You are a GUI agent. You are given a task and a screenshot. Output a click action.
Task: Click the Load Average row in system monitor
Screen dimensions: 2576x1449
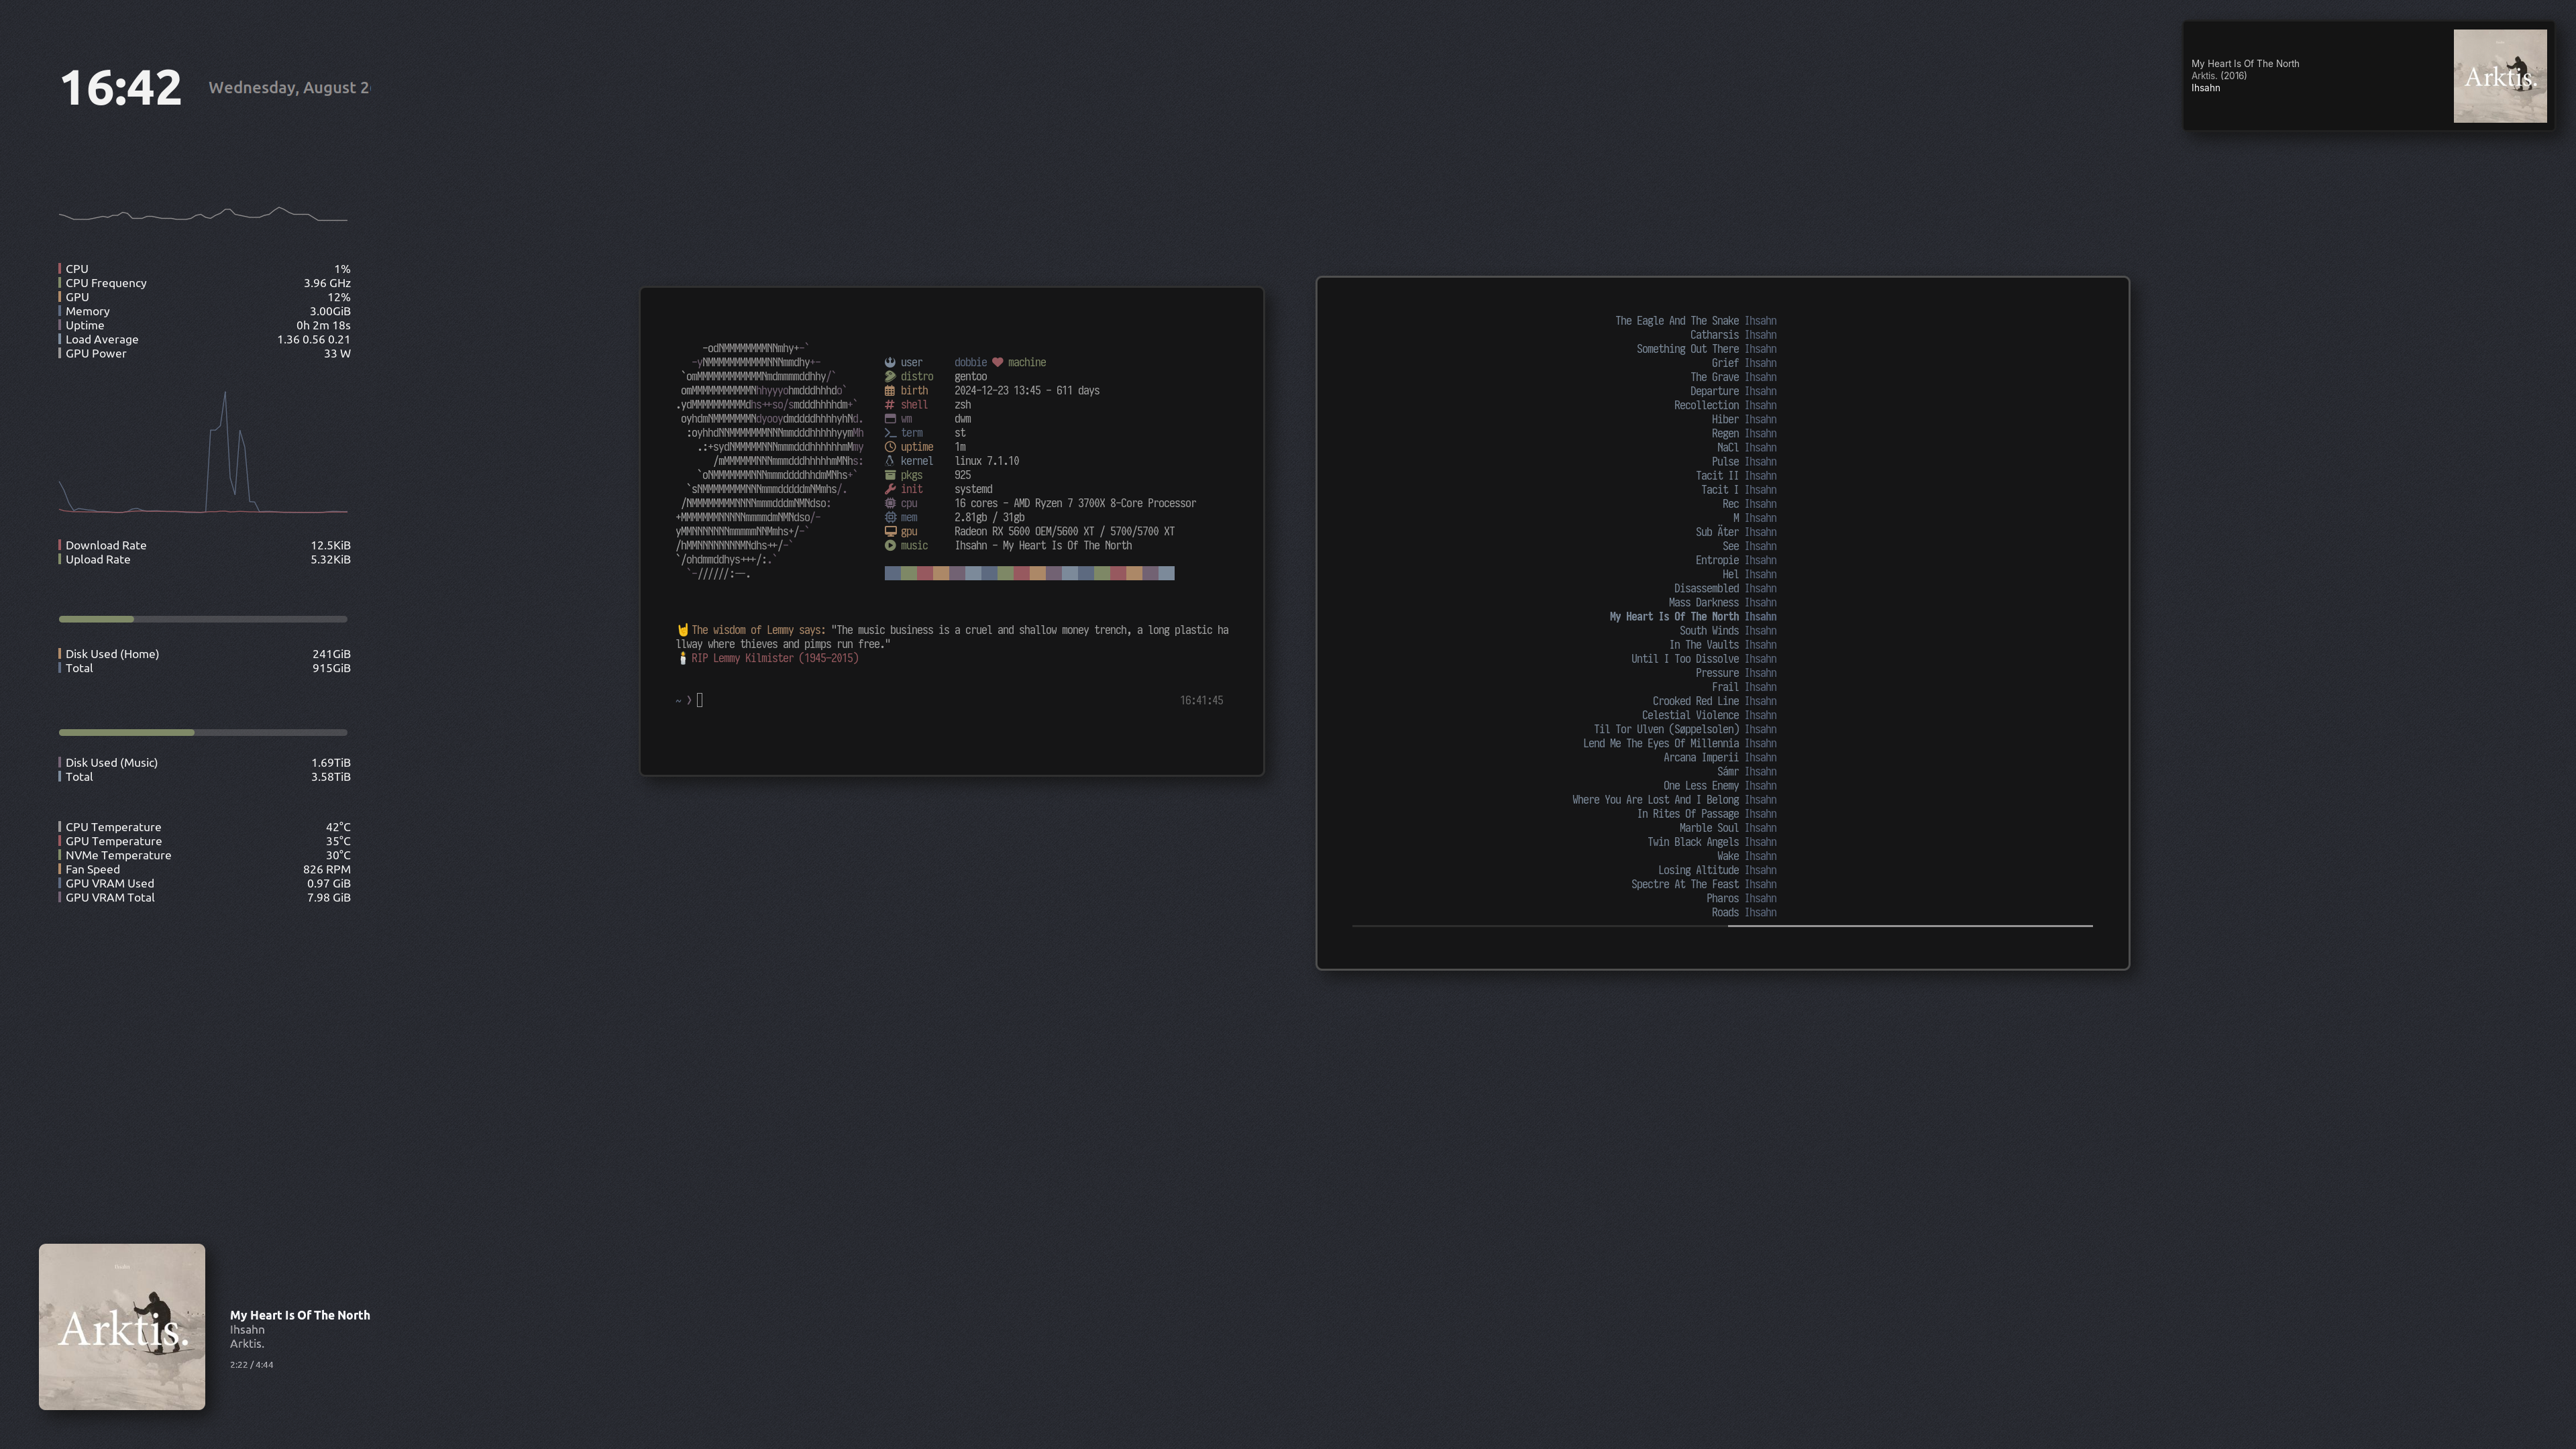pos(204,339)
